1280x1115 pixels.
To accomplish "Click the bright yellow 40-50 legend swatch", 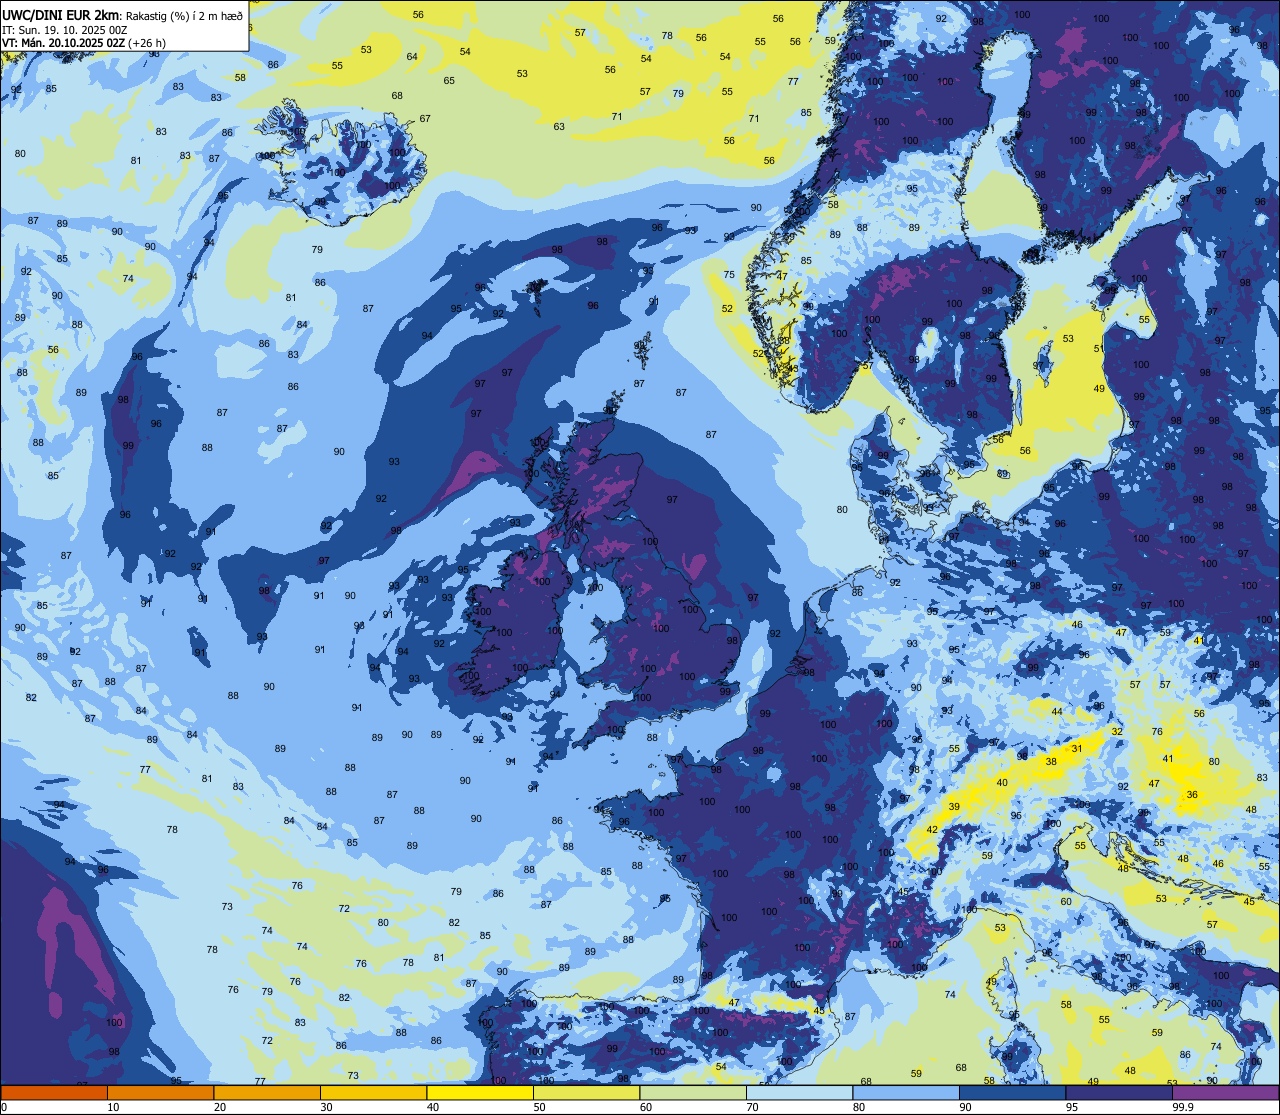I will [x=480, y=1092].
